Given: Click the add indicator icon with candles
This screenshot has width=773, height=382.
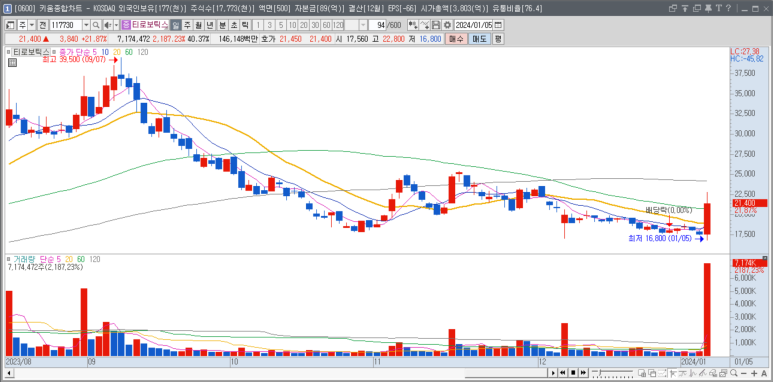Looking at the screenshot, I should pos(413,25).
